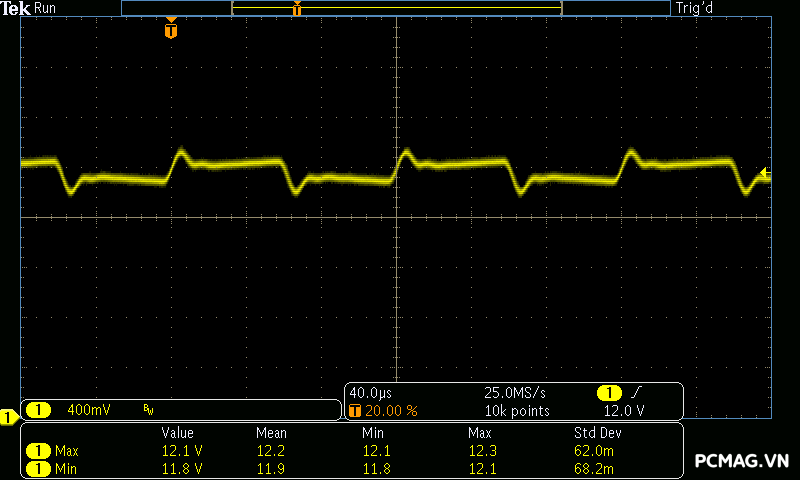800x480 pixels.
Task: Select the channel 1 ground reference marker
Action: [x=8, y=416]
